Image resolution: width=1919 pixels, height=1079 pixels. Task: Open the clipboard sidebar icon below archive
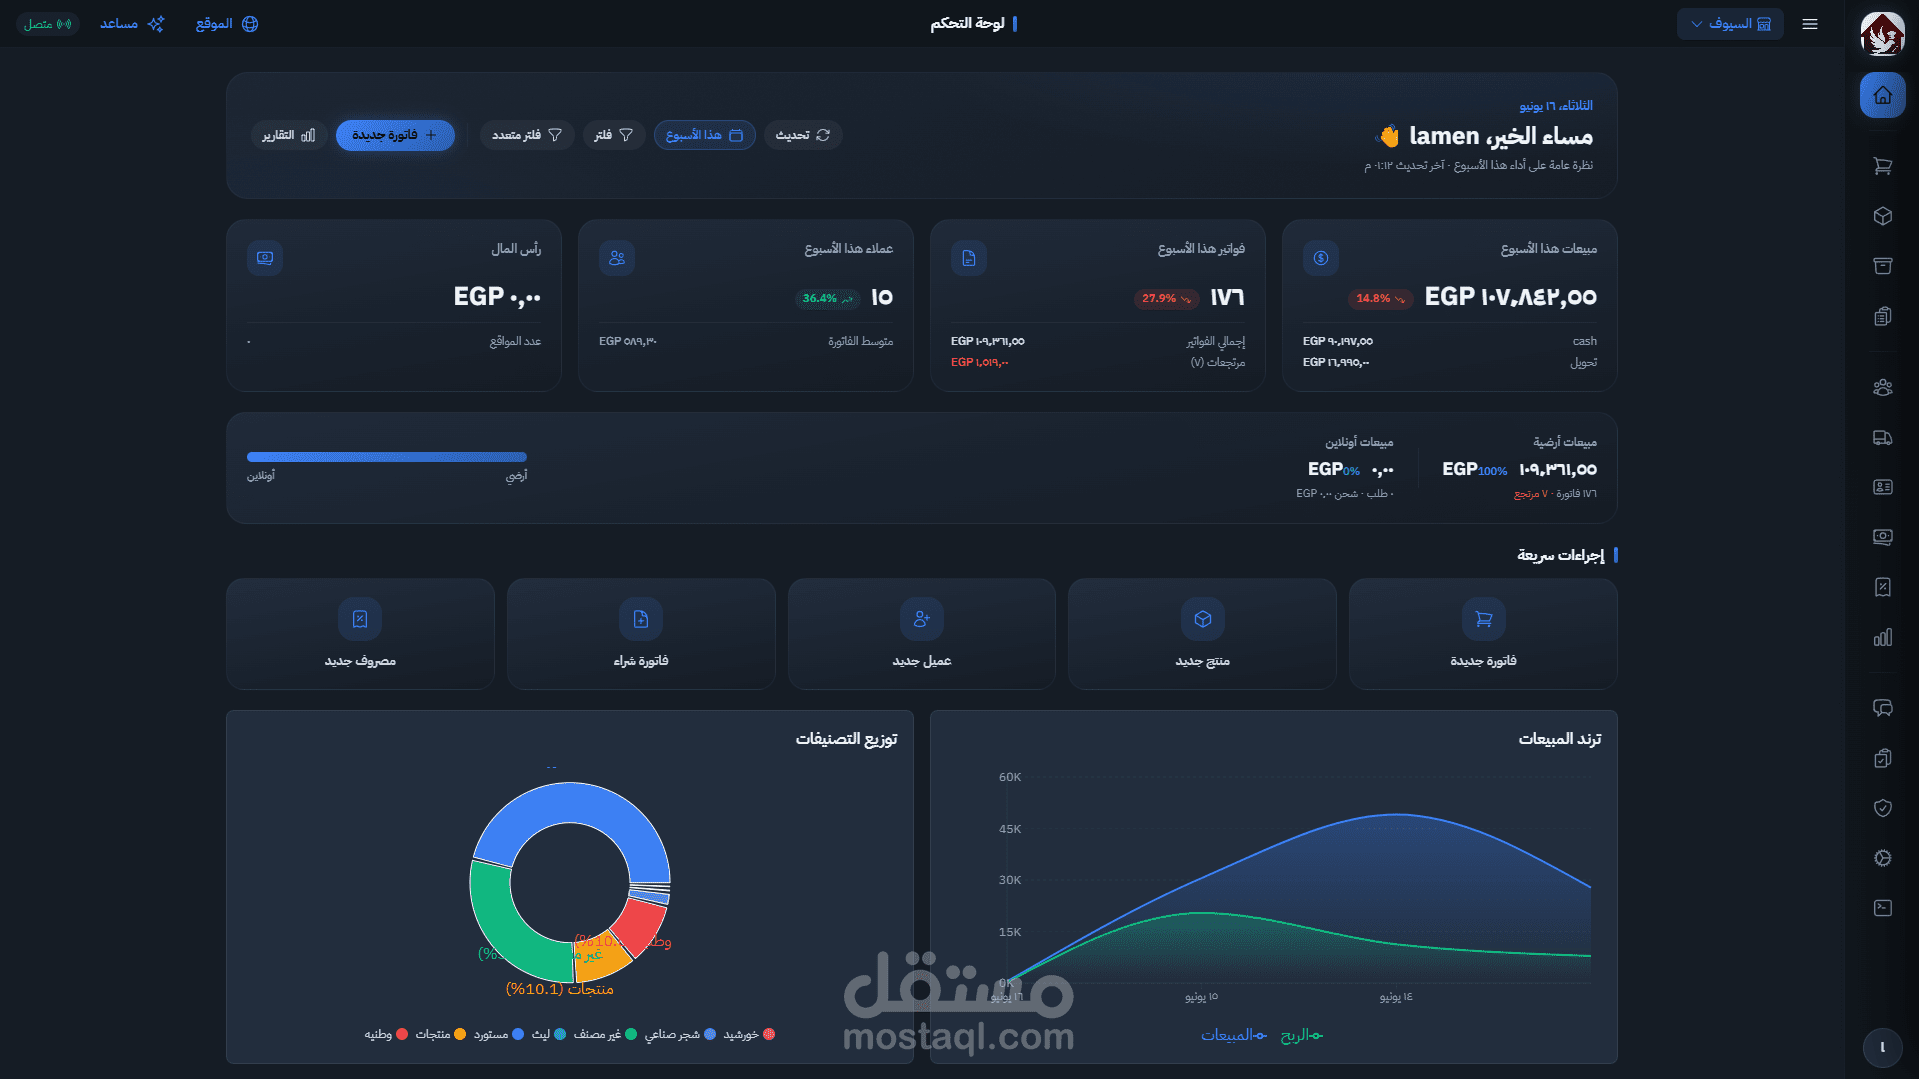coord(1882,316)
